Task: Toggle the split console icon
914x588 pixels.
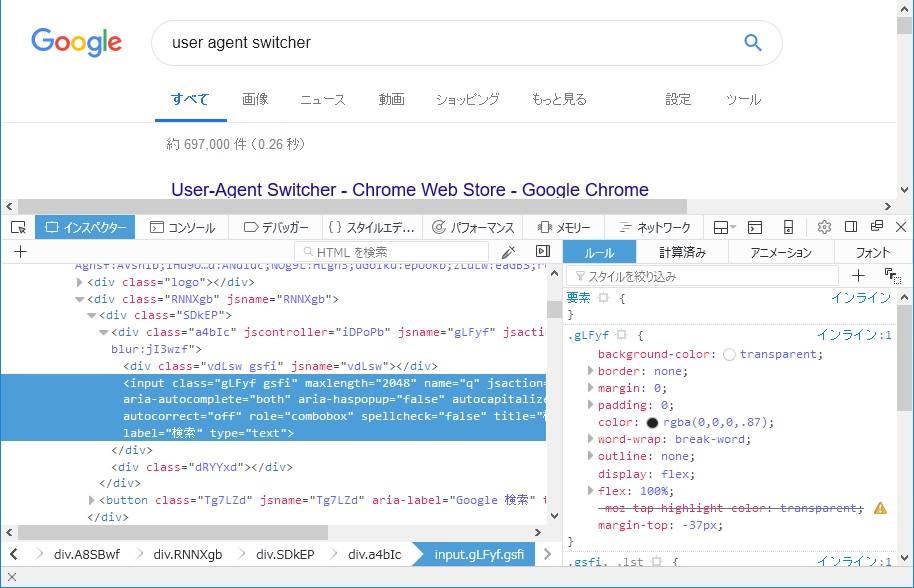Action: click(756, 228)
